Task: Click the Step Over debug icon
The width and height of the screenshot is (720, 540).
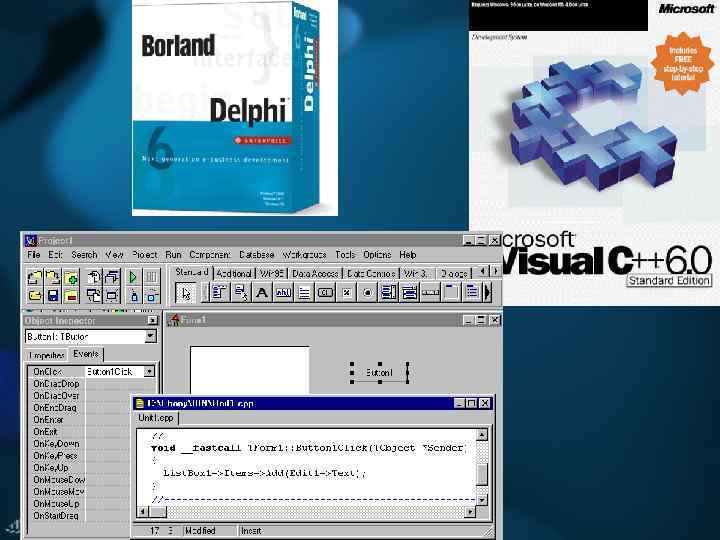Action: (x=151, y=295)
